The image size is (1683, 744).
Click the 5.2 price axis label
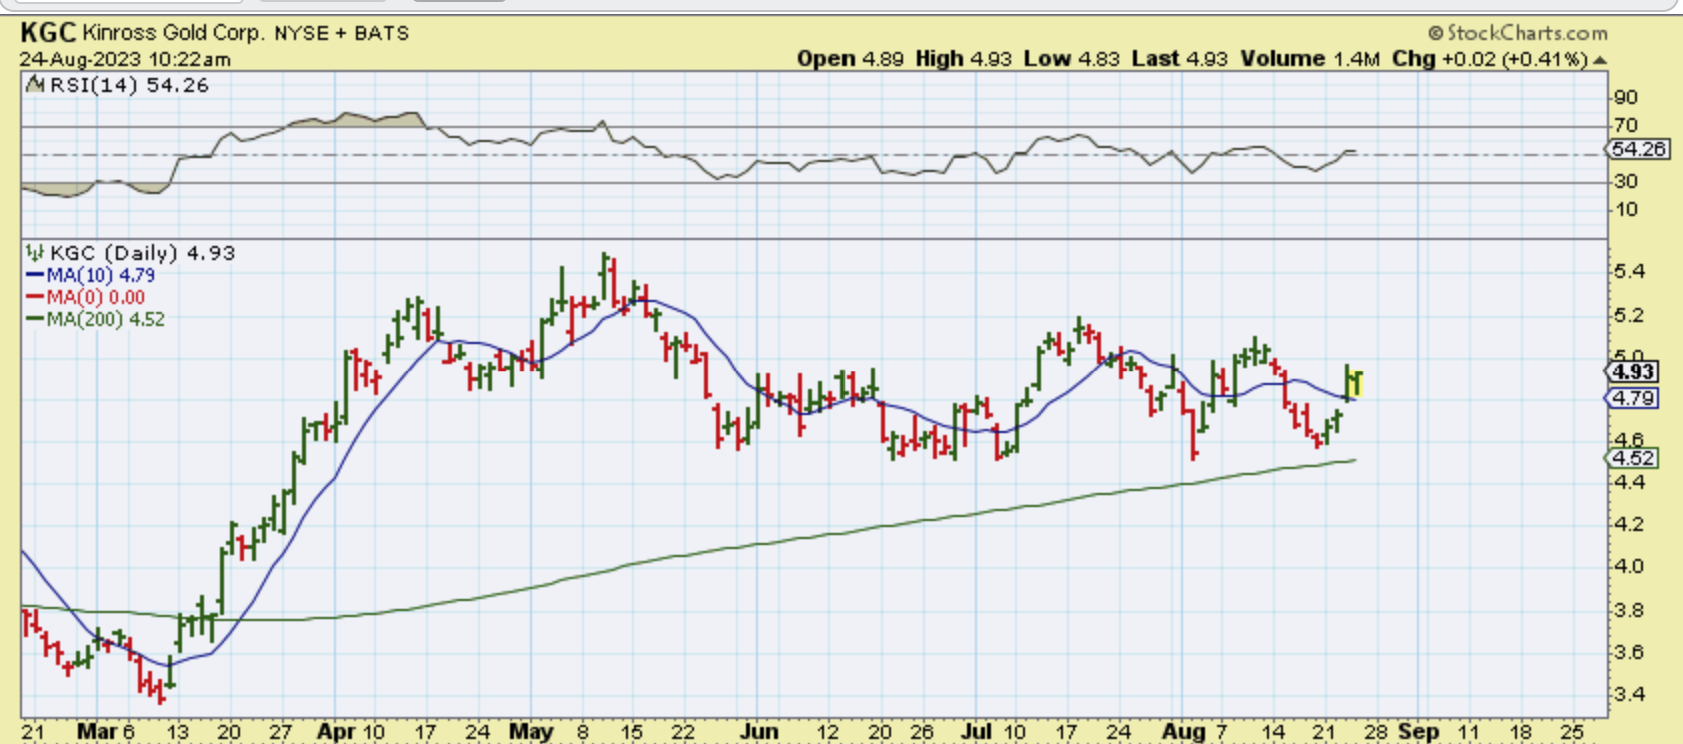tap(1629, 315)
